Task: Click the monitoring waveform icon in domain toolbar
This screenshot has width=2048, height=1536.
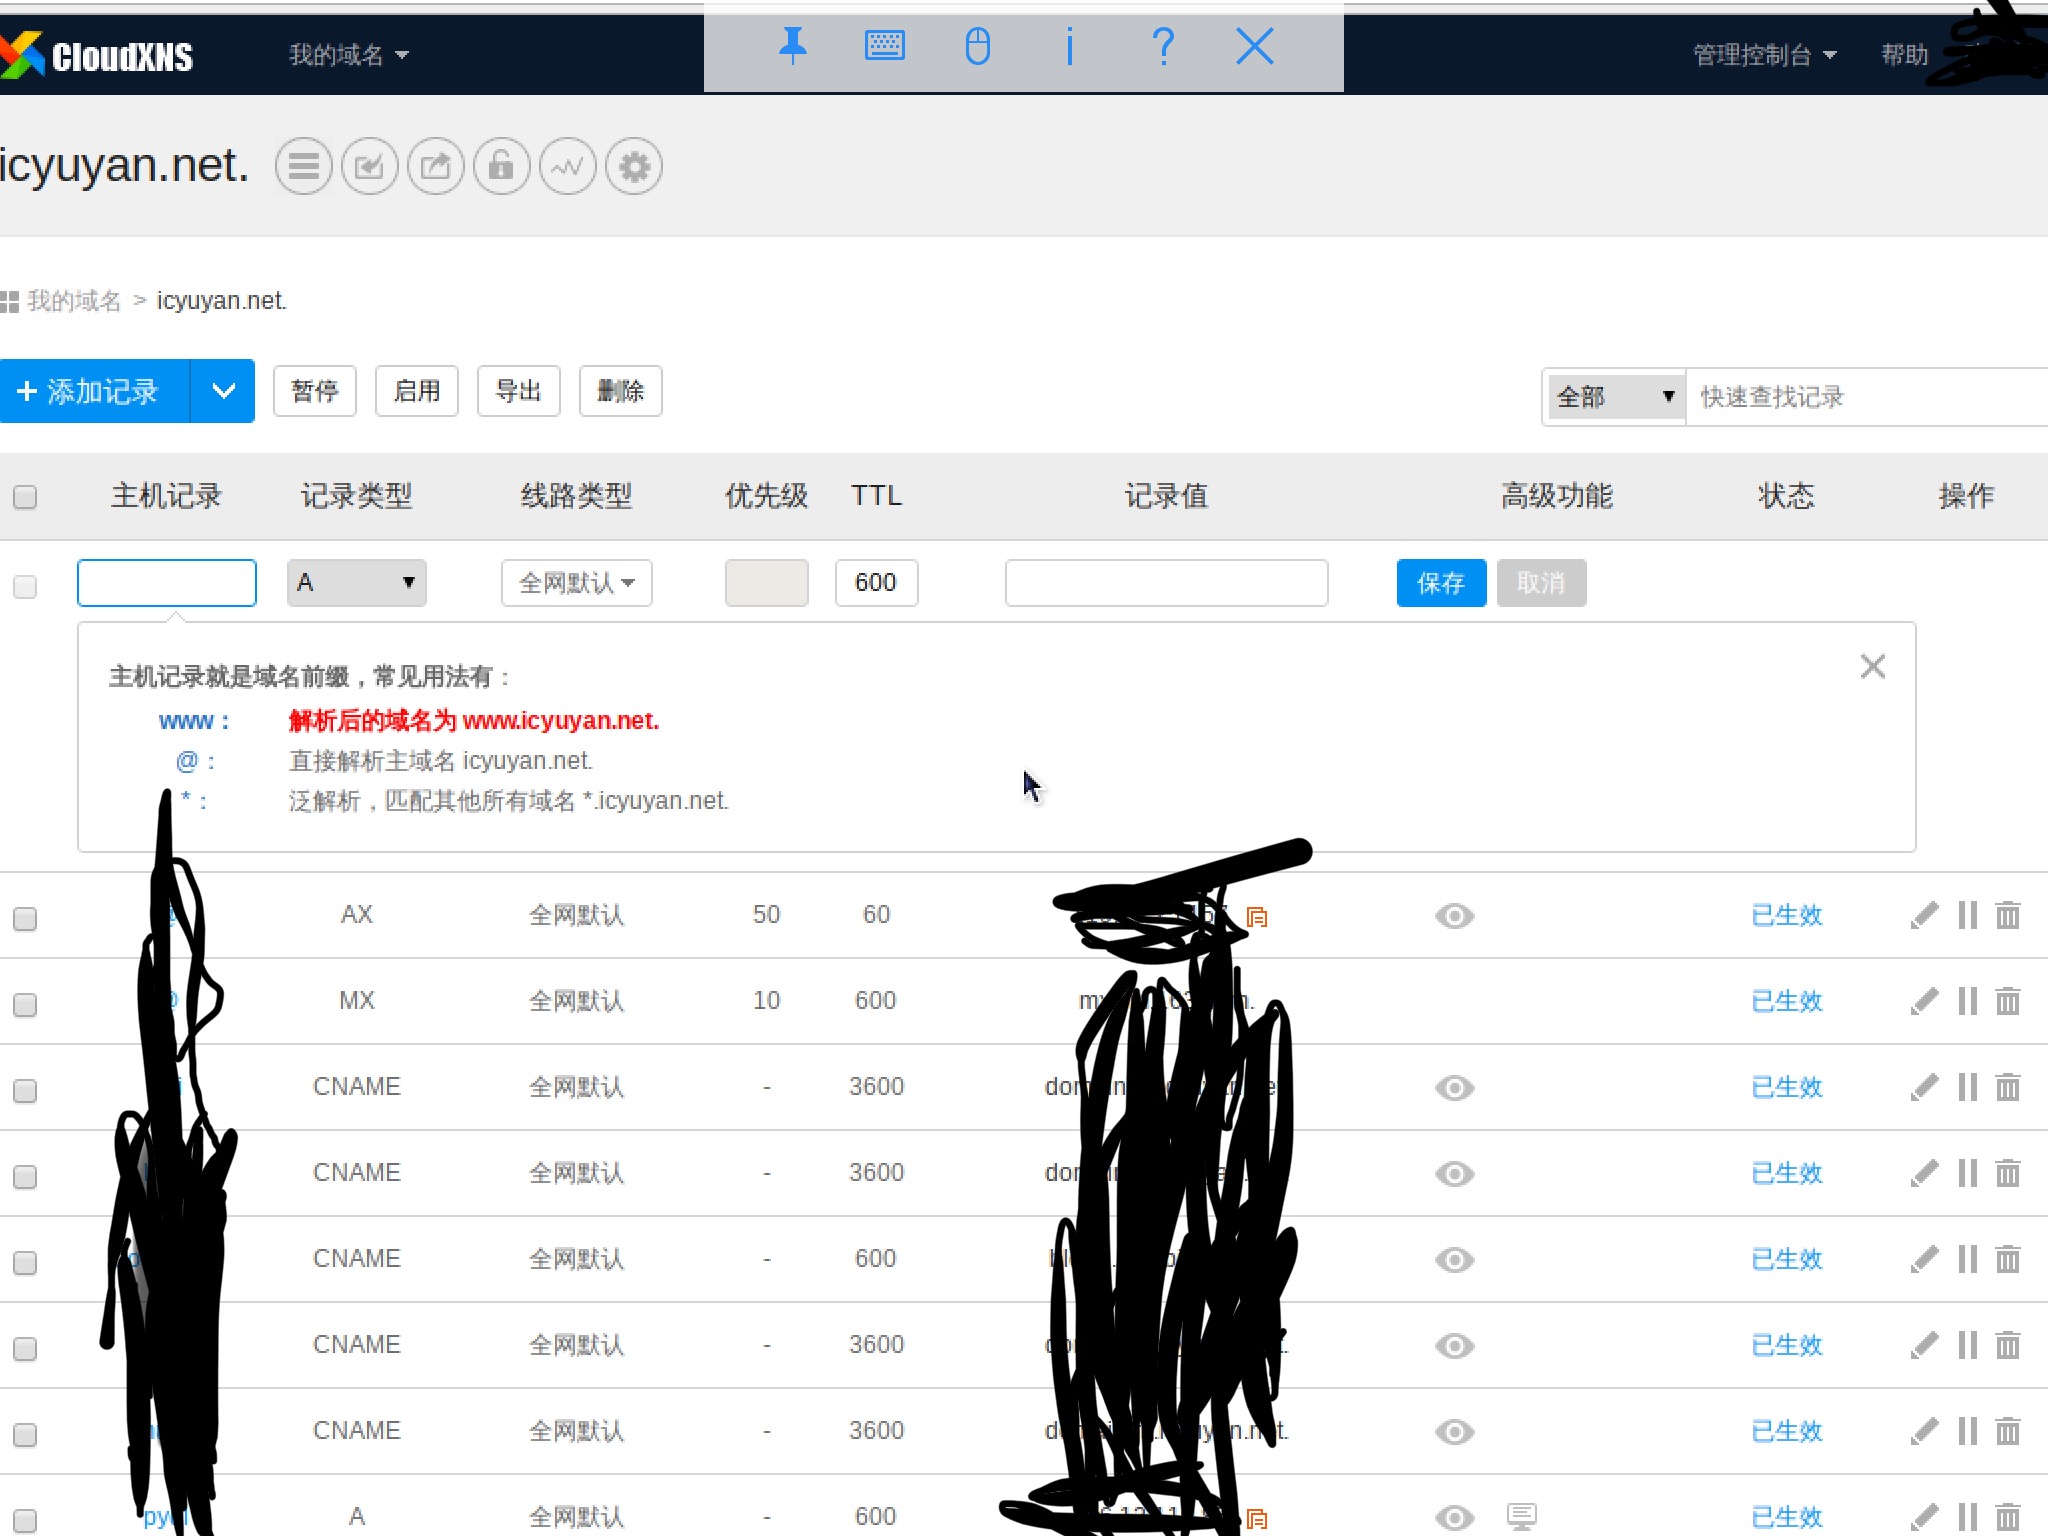Action: (x=567, y=166)
